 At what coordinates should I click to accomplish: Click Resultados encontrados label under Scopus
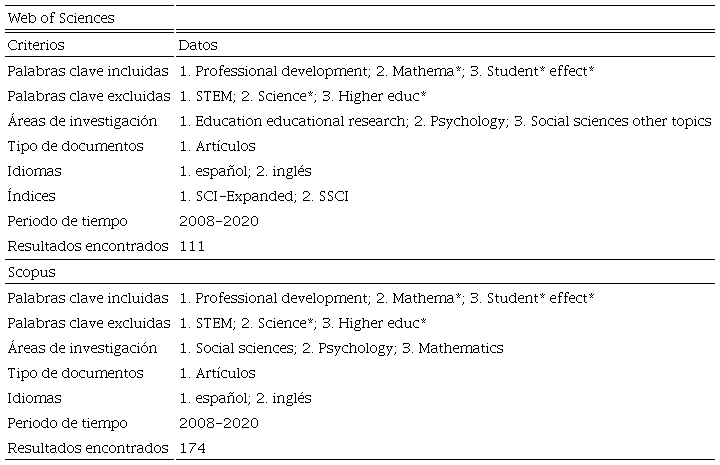point(87,448)
